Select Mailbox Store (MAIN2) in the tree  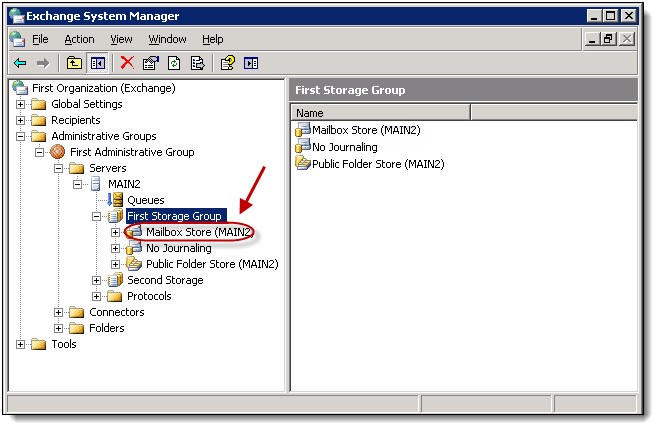[199, 232]
